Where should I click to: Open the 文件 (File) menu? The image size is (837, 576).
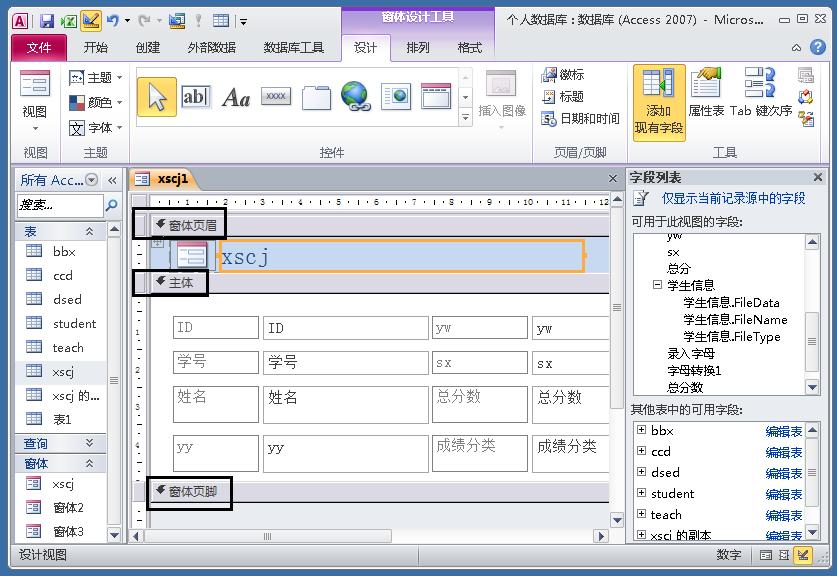point(39,47)
